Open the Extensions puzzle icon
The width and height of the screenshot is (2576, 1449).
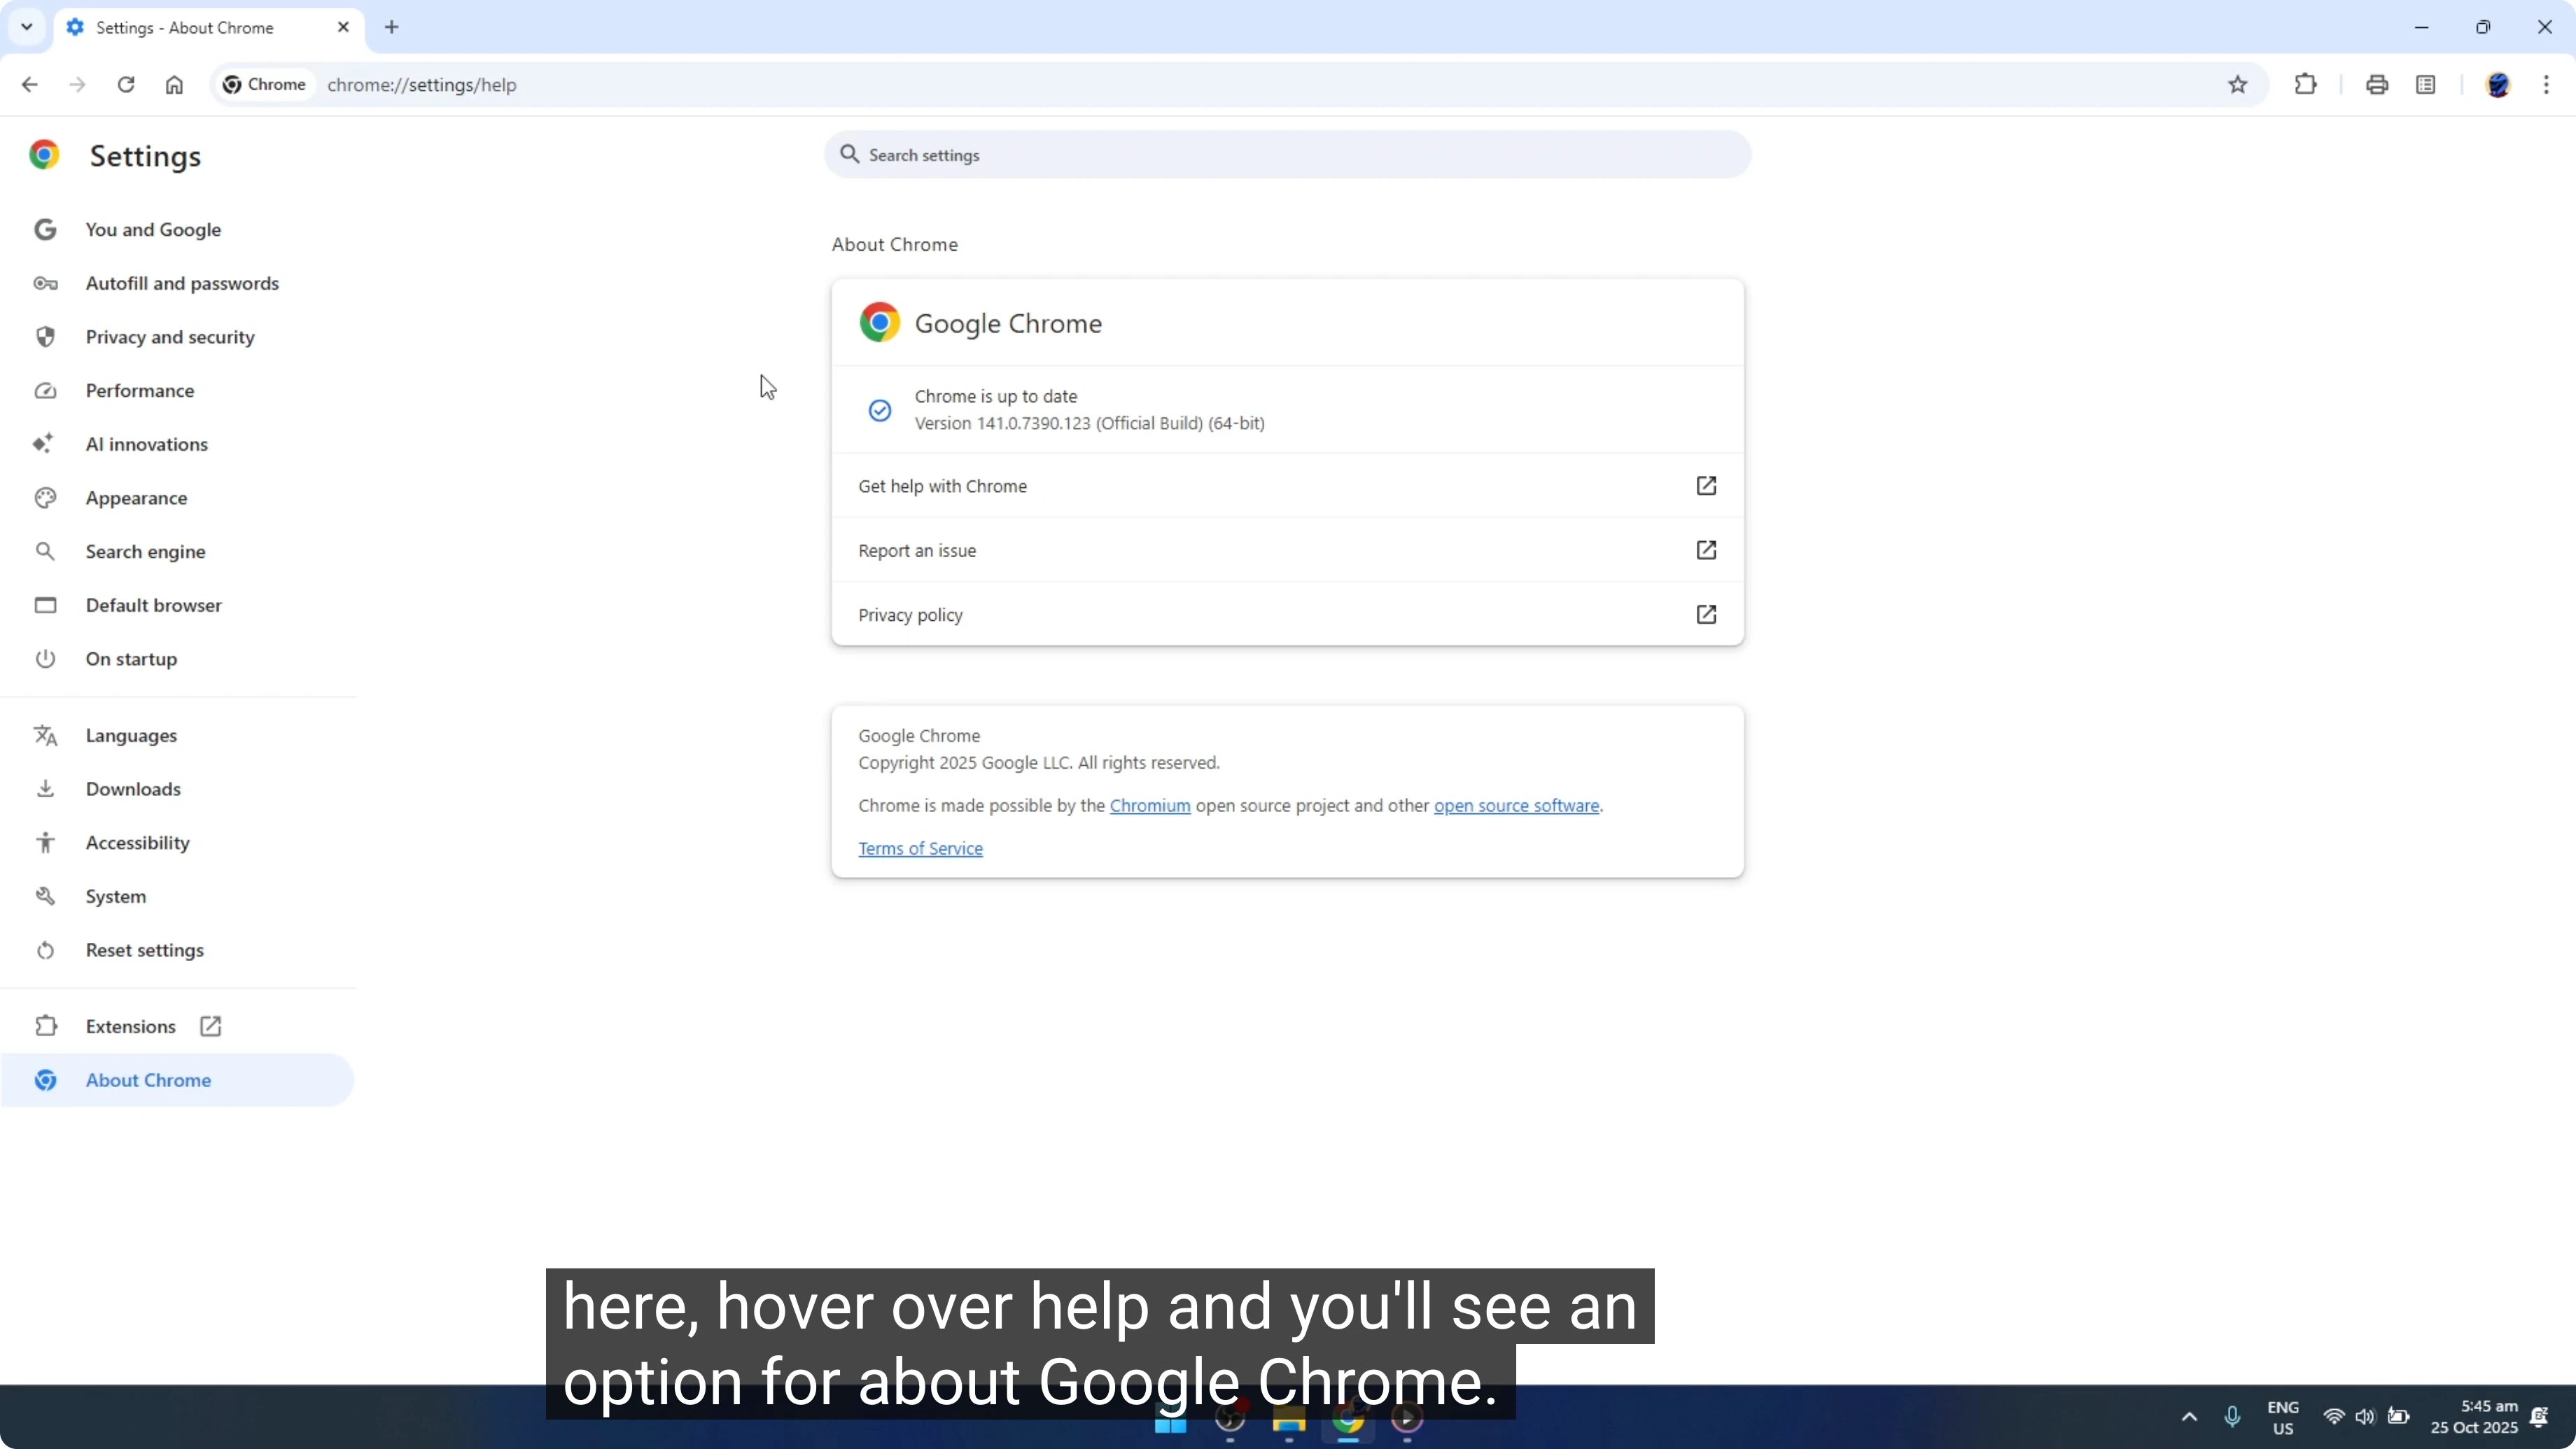pyautogui.click(x=2305, y=84)
